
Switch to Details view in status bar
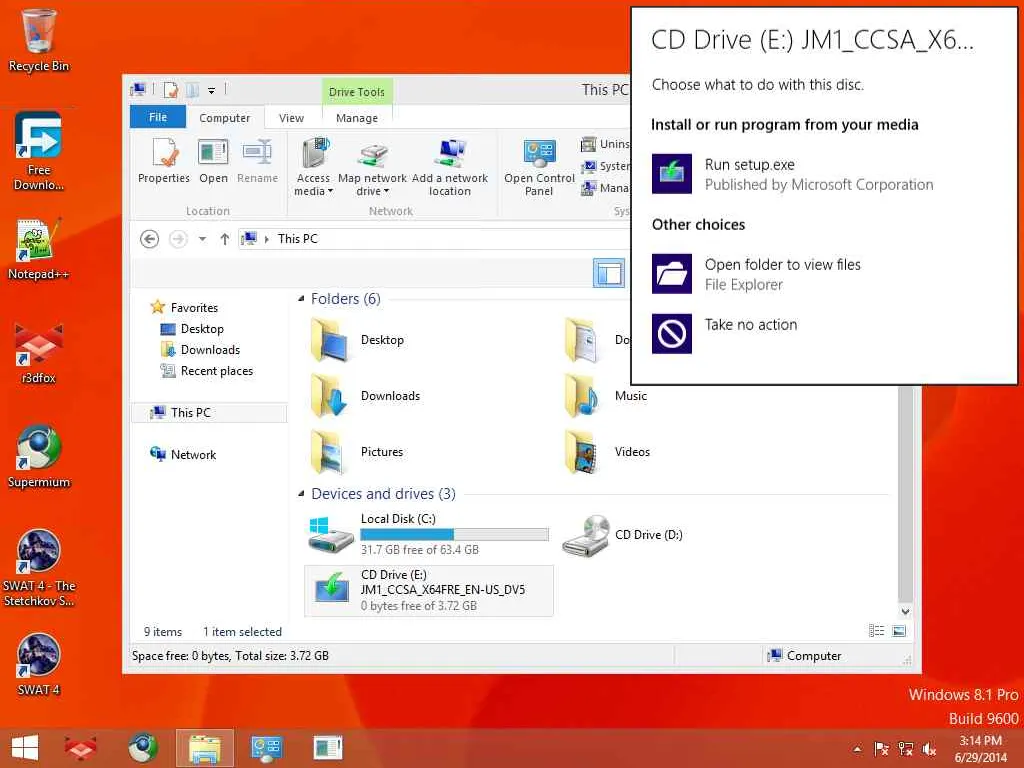(x=876, y=631)
